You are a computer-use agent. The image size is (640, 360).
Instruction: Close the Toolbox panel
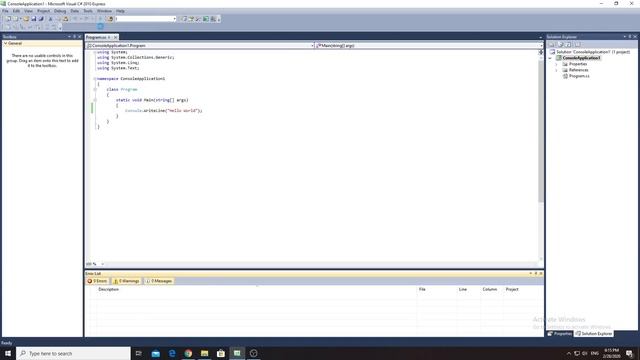pos(80,37)
